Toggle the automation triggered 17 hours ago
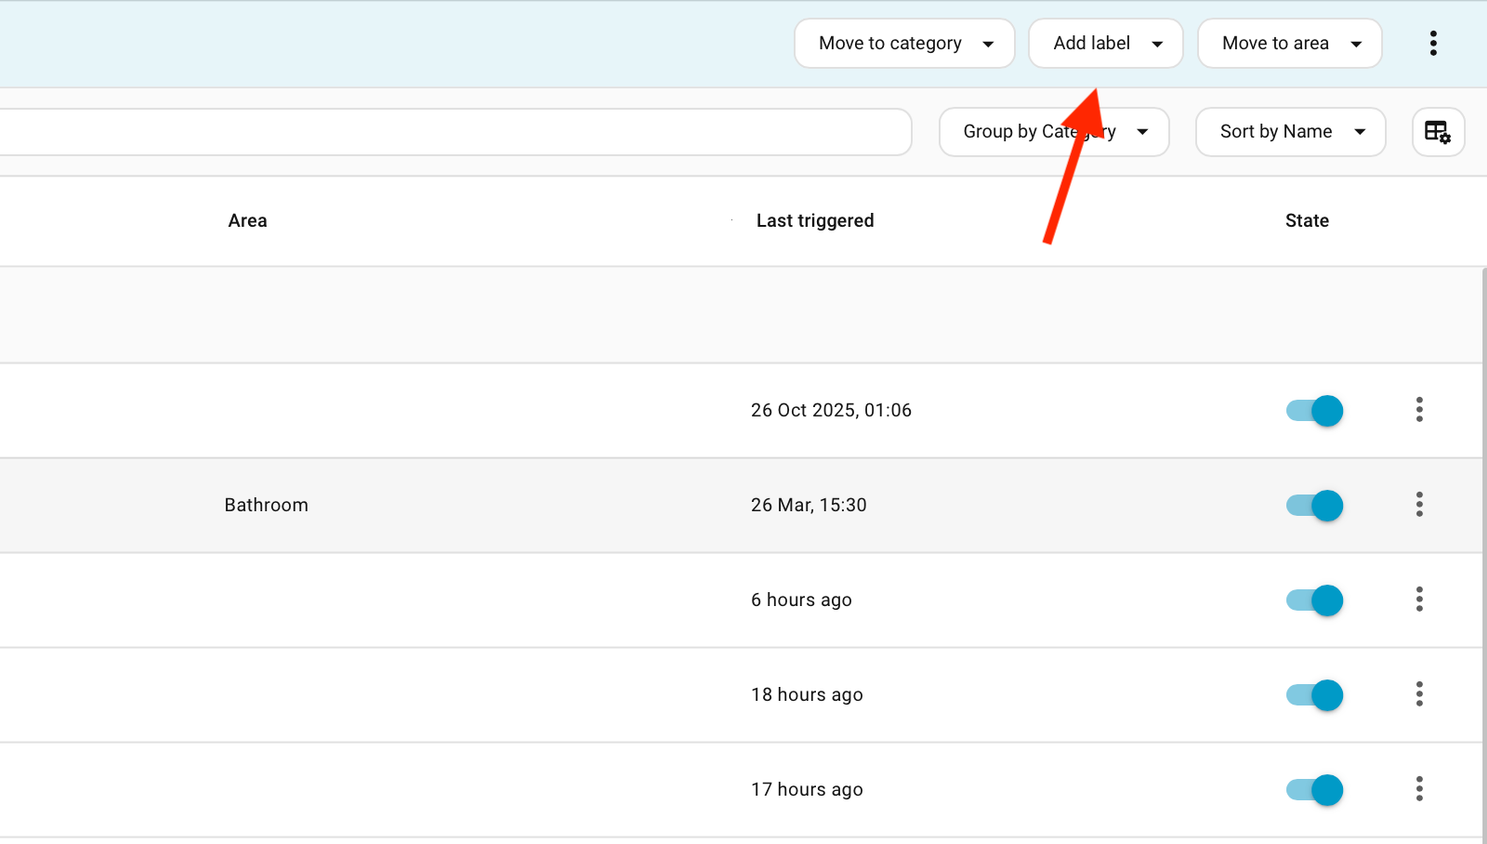 tap(1314, 790)
